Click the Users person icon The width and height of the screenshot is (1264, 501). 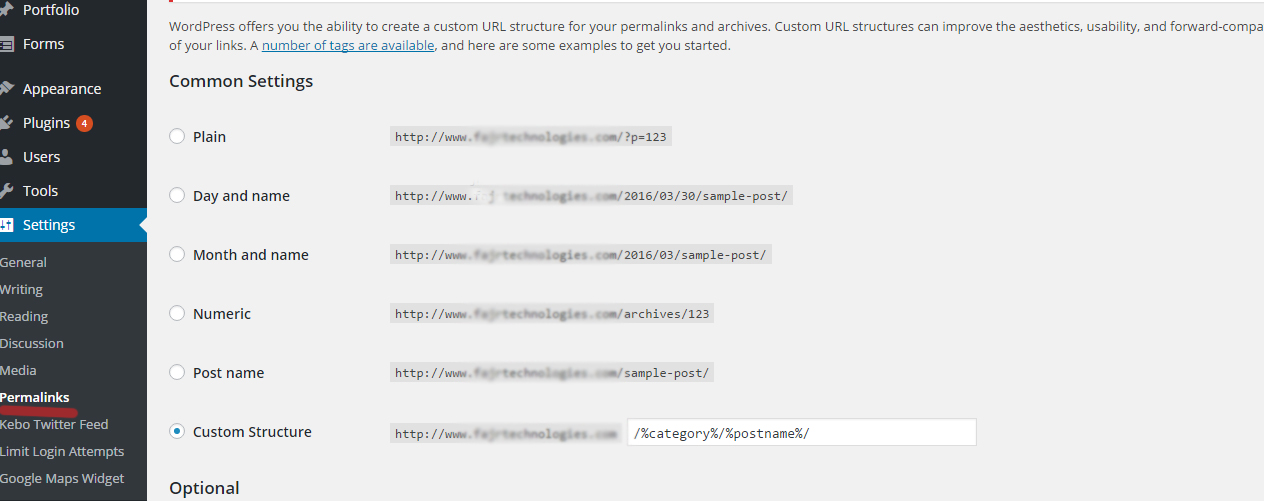(5, 157)
